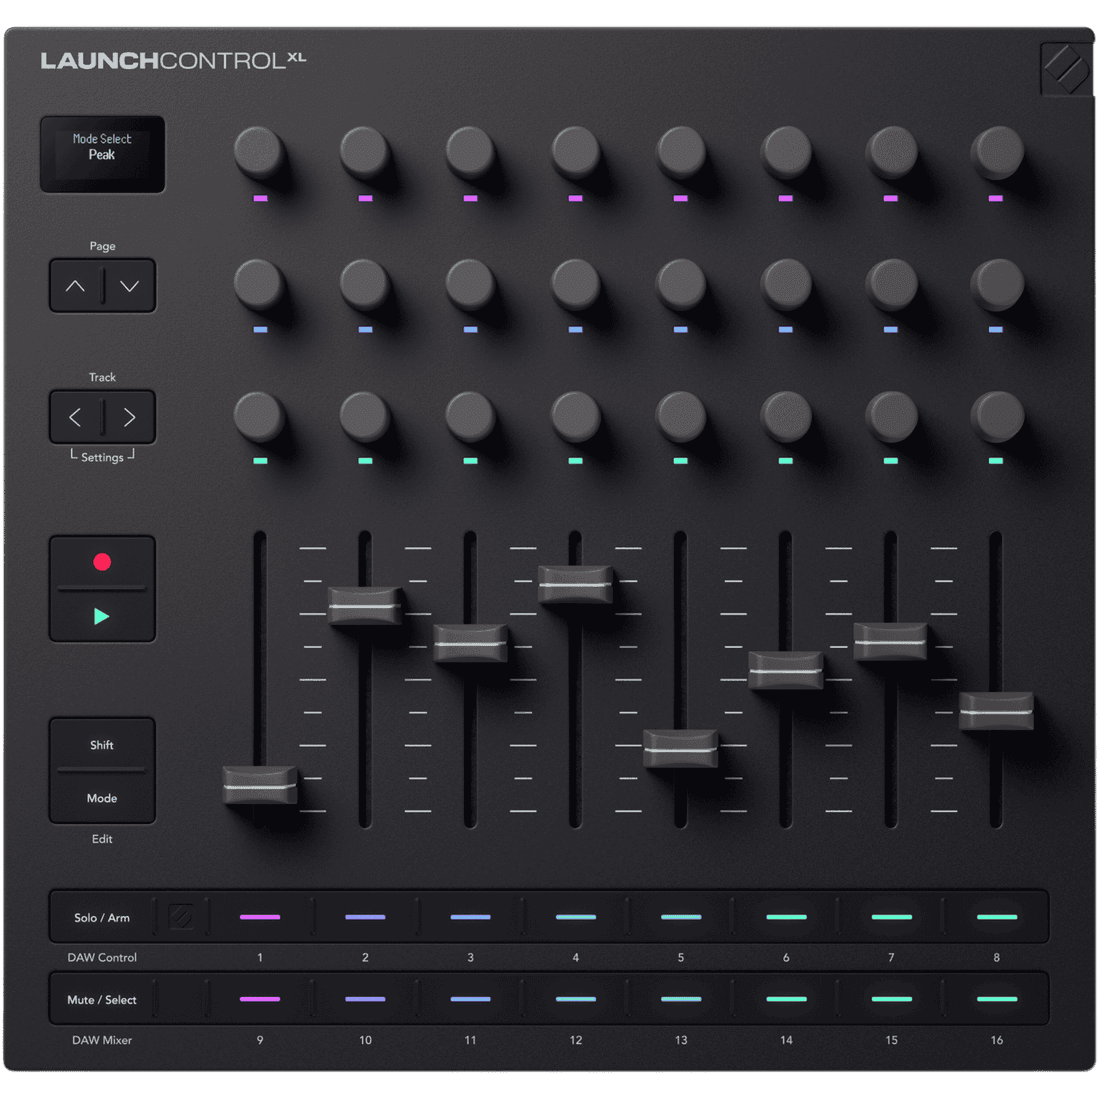Go to previous track with left arrow
The width and height of the screenshot is (1099, 1099).
pos(76,418)
